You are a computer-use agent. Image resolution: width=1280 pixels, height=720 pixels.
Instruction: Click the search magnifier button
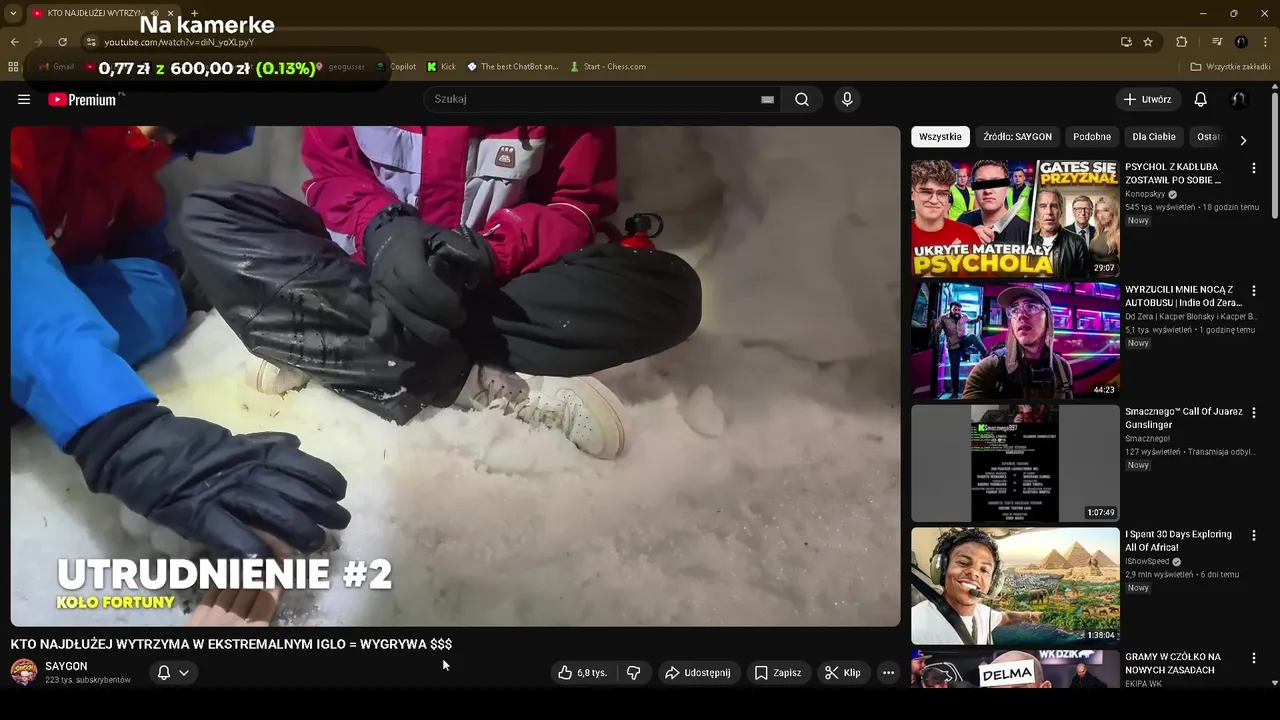[x=802, y=99]
